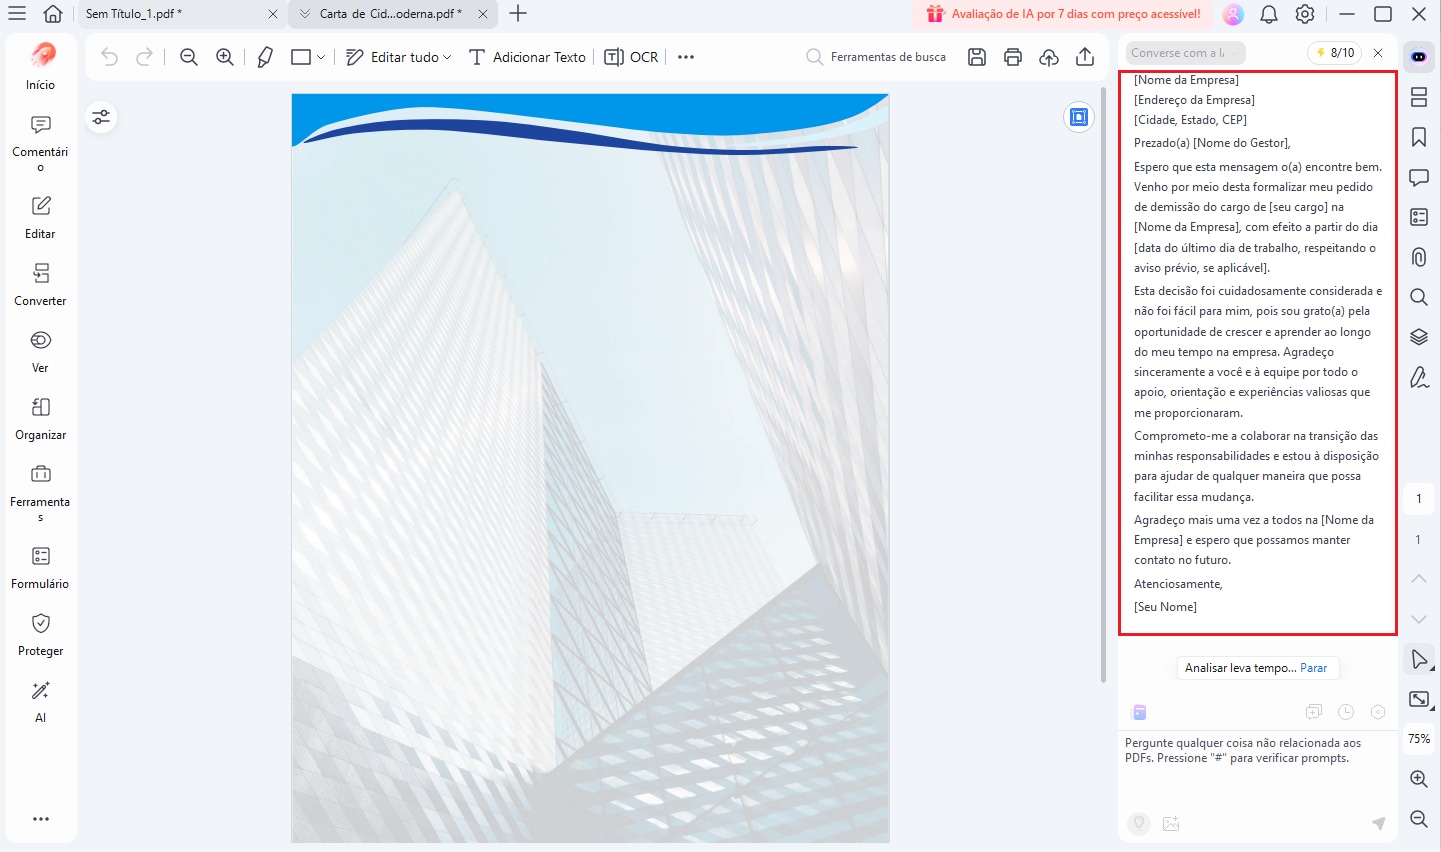Toggle the properties settings panel on the left
Image resolution: width=1441 pixels, height=852 pixels.
[x=101, y=117]
